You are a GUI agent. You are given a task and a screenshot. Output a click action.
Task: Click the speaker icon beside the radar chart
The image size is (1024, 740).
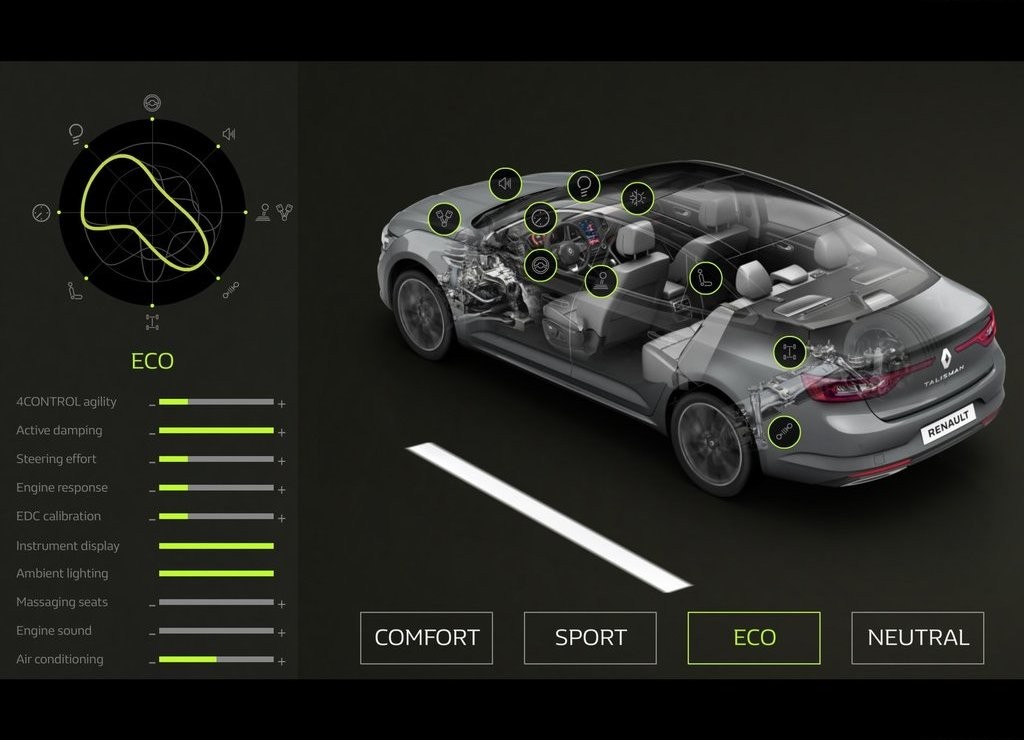coord(229,134)
